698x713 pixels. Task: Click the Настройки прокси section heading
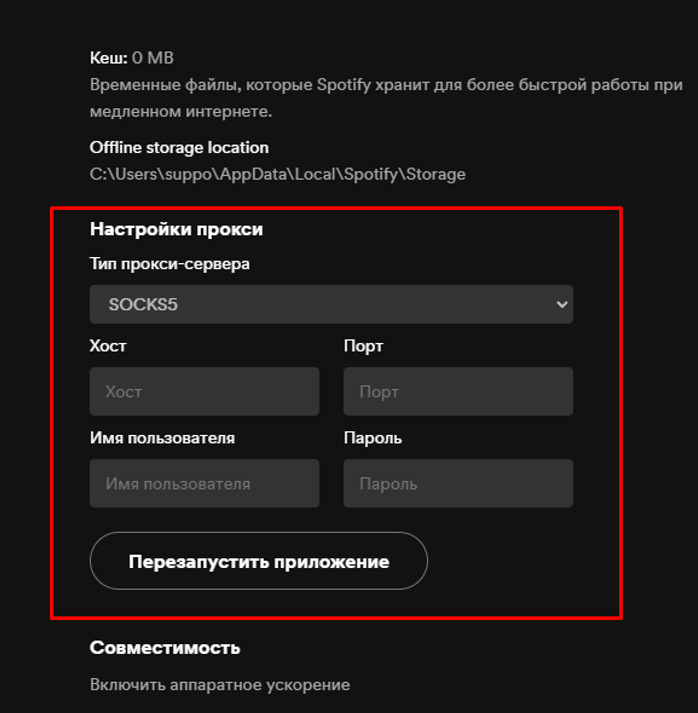(x=176, y=229)
